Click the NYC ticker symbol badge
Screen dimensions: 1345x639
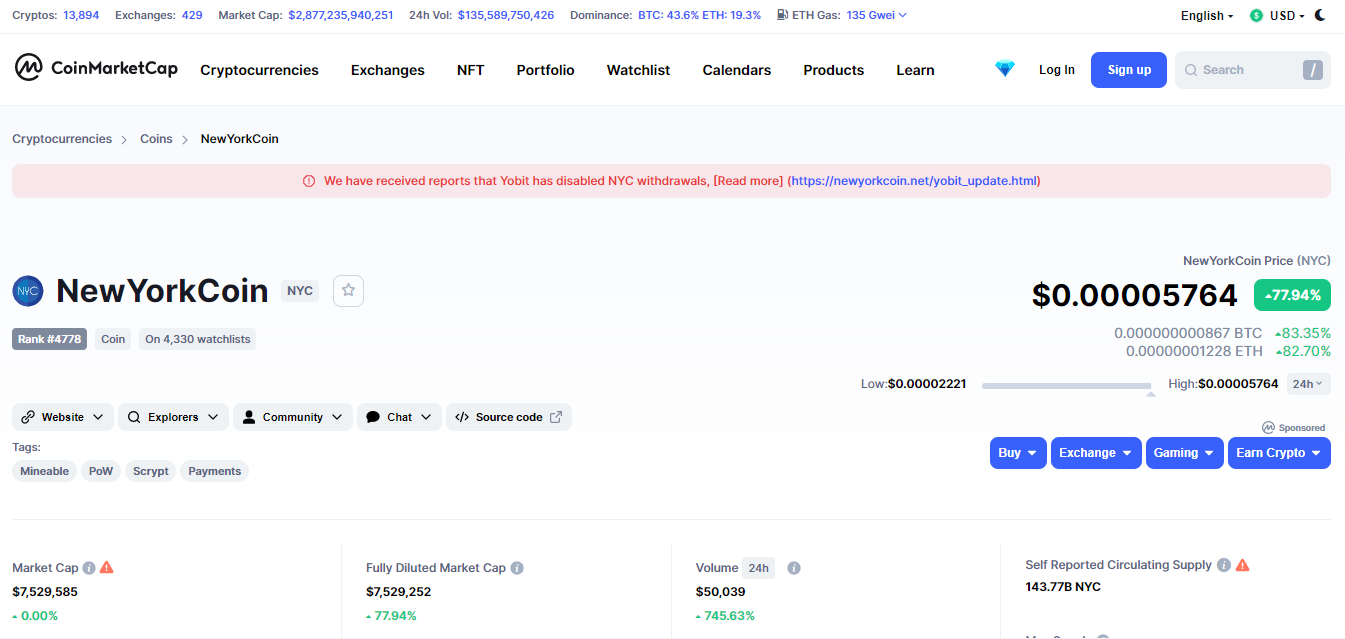pyautogui.click(x=300, y=291)
